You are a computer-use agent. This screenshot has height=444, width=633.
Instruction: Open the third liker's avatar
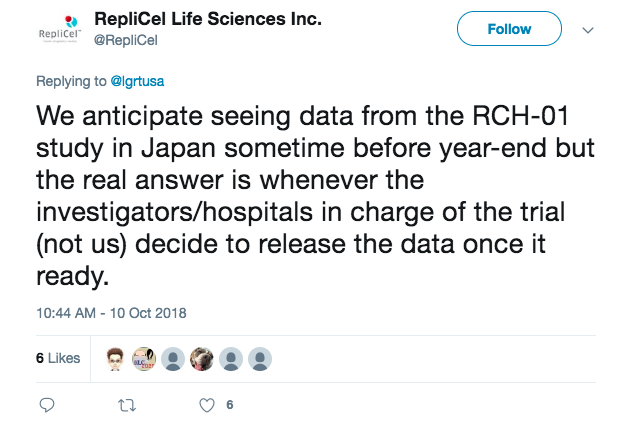173,358
